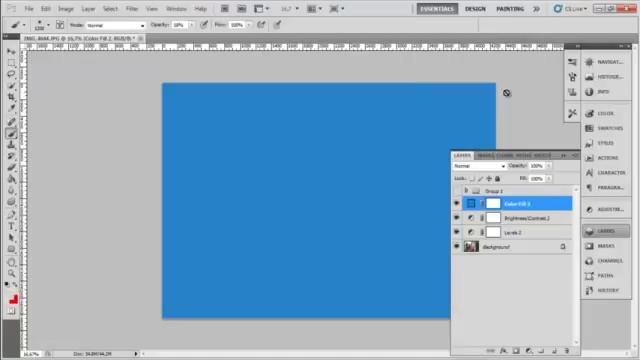Viewport: 640px width, 360px height.
Task: Open the Styles panel
Action: click(x=605, y=143)
